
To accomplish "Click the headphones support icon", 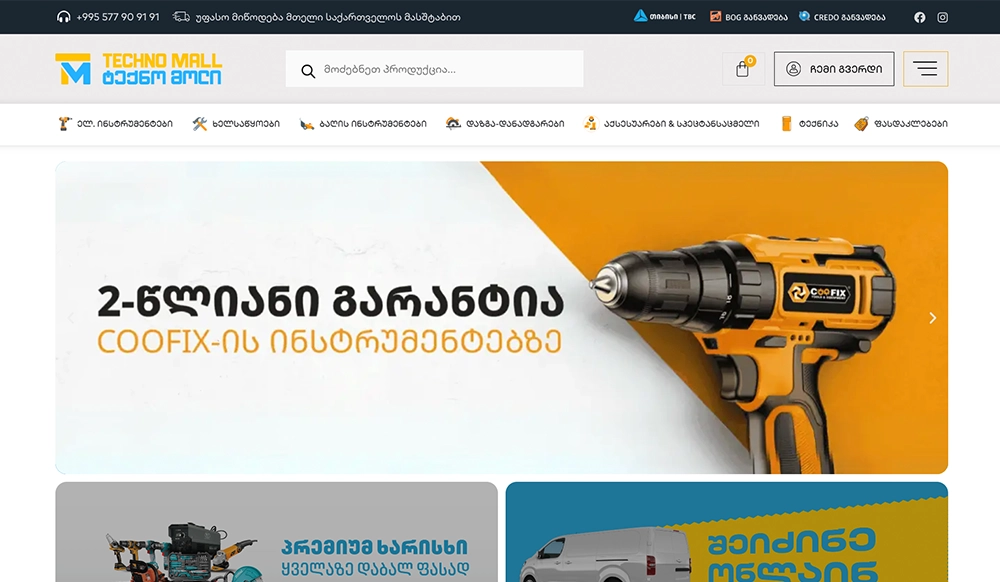I will tap(64, 17).
